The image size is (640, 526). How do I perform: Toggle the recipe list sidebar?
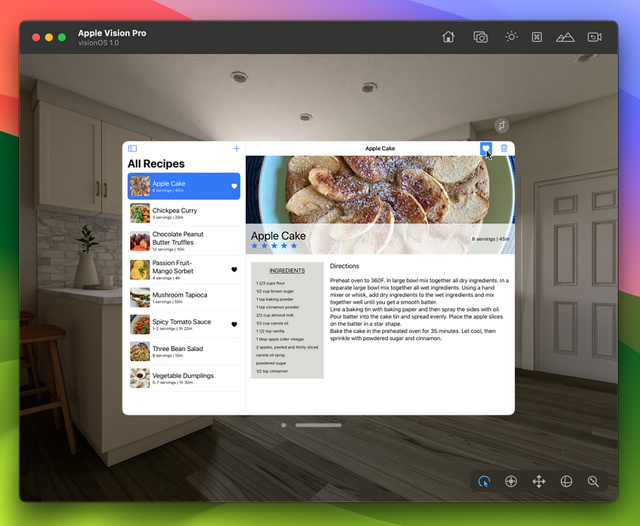click(132, 148)
